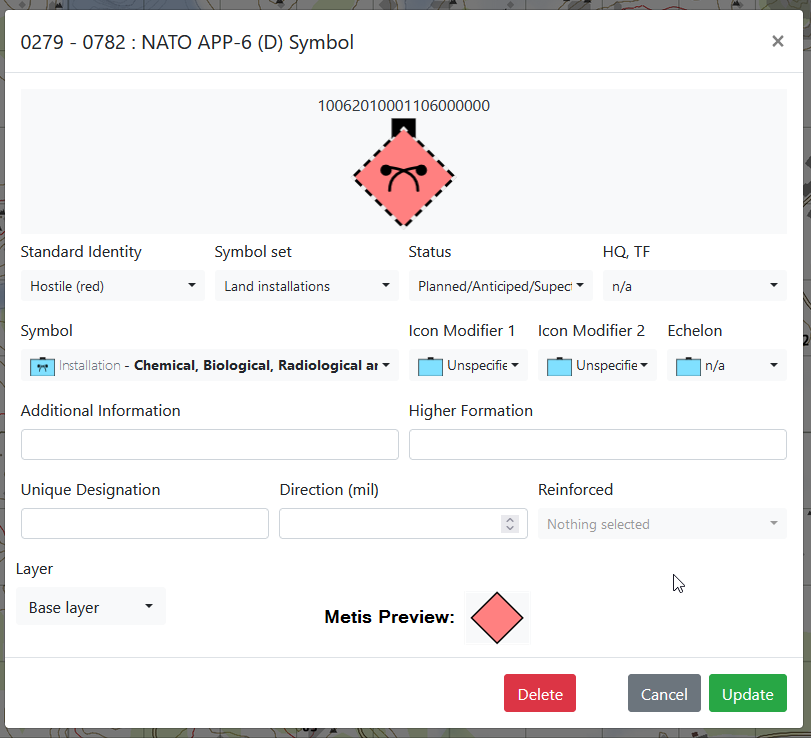The width and height of the screenshot is (811, 738).
Task: Click the installation icon in the Symbol dropdown
Action: pos(41,365)
